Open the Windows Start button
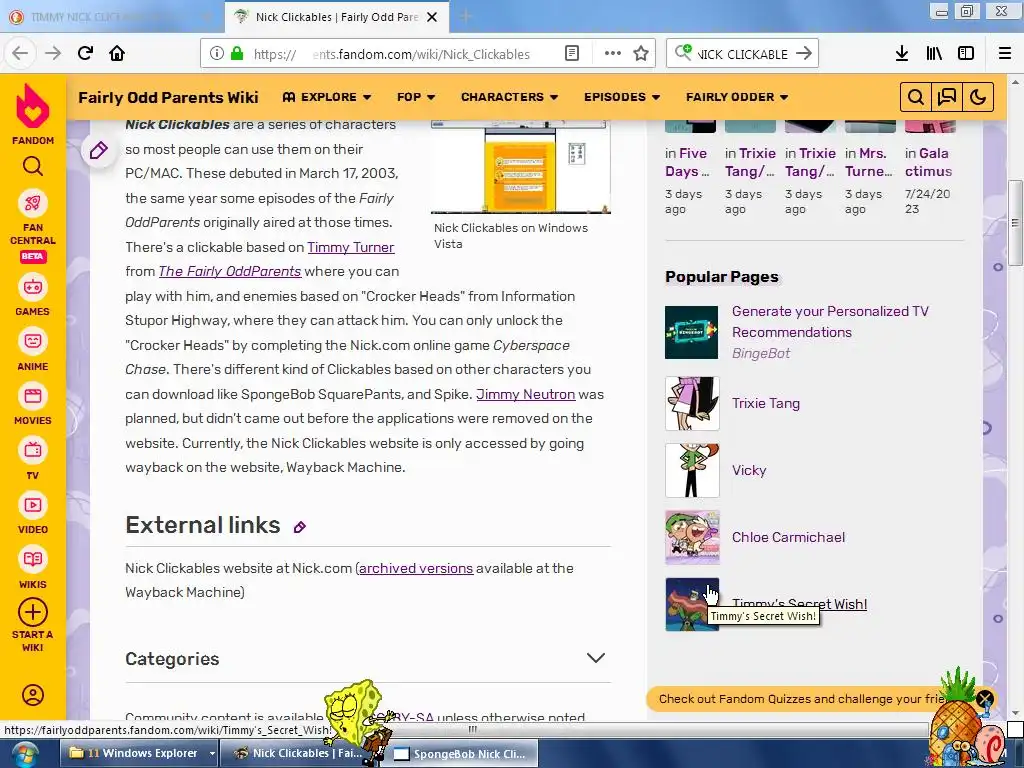The image size is (1024, 768). [24, 754]
